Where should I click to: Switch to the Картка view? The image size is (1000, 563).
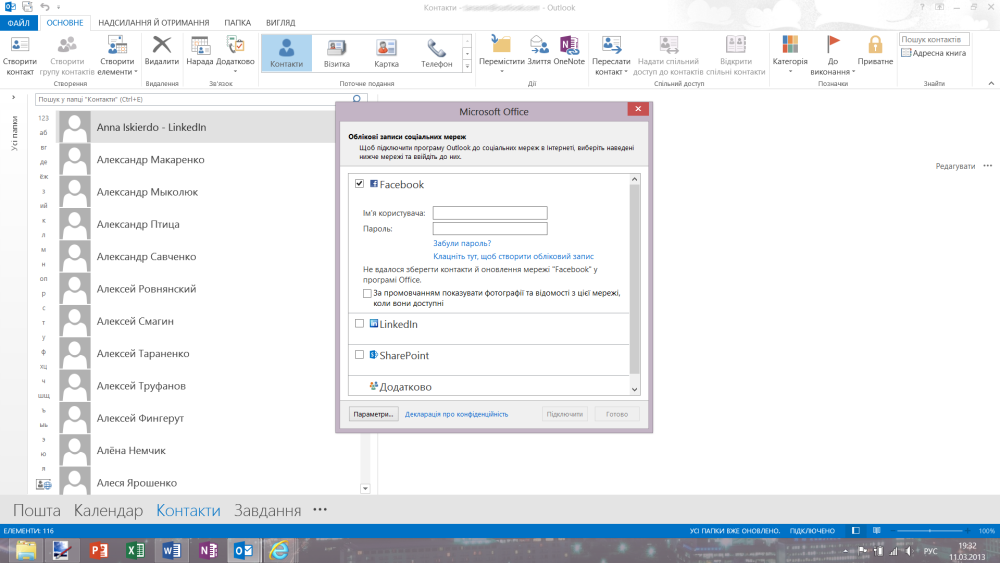[x=386, y=52]
